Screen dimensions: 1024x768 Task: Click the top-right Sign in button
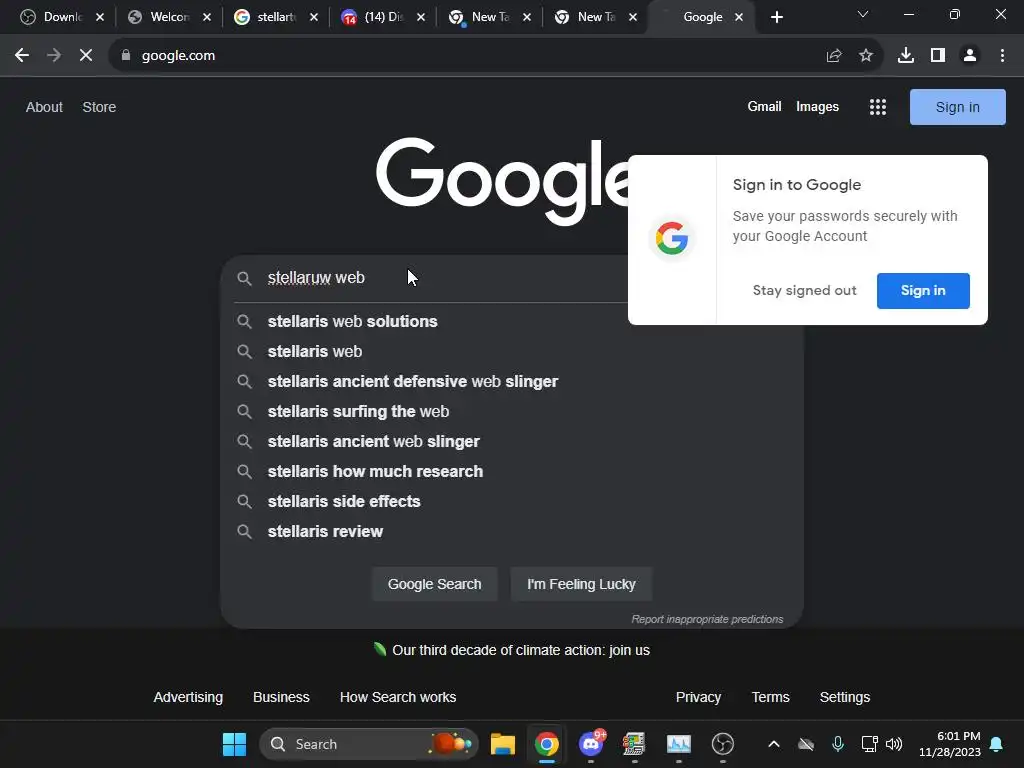pyautogui.click(x=957, y=107)
